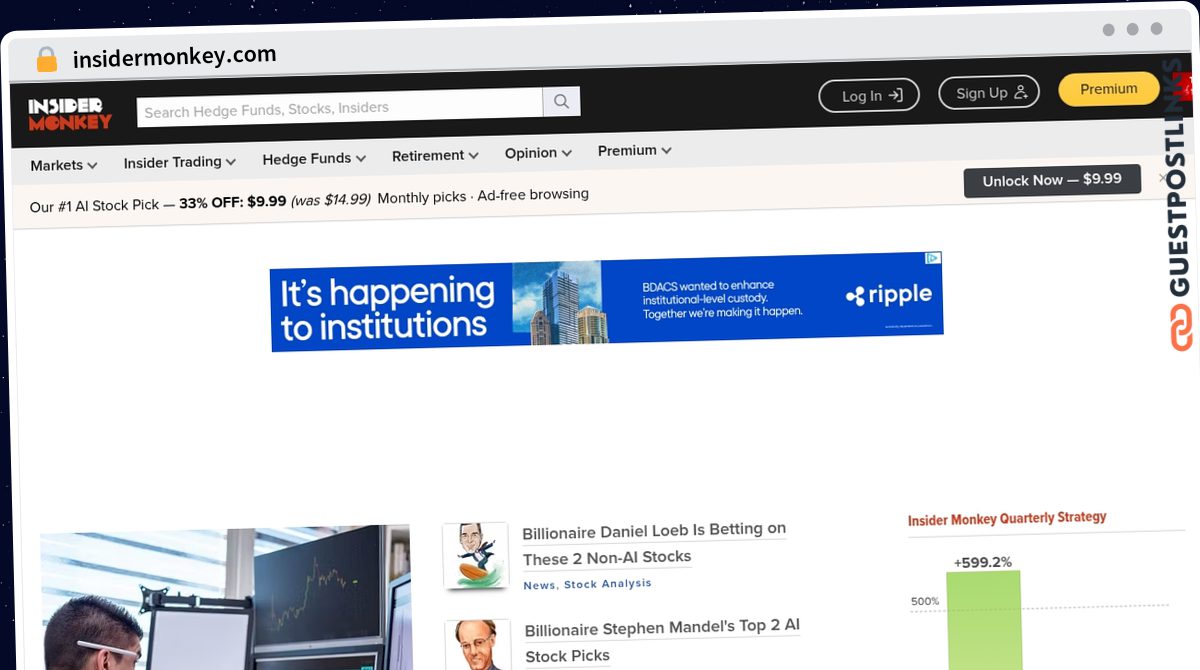Click the Sign Up button
The height and width of the screenshot is (670, 1200).
point(989,92)
